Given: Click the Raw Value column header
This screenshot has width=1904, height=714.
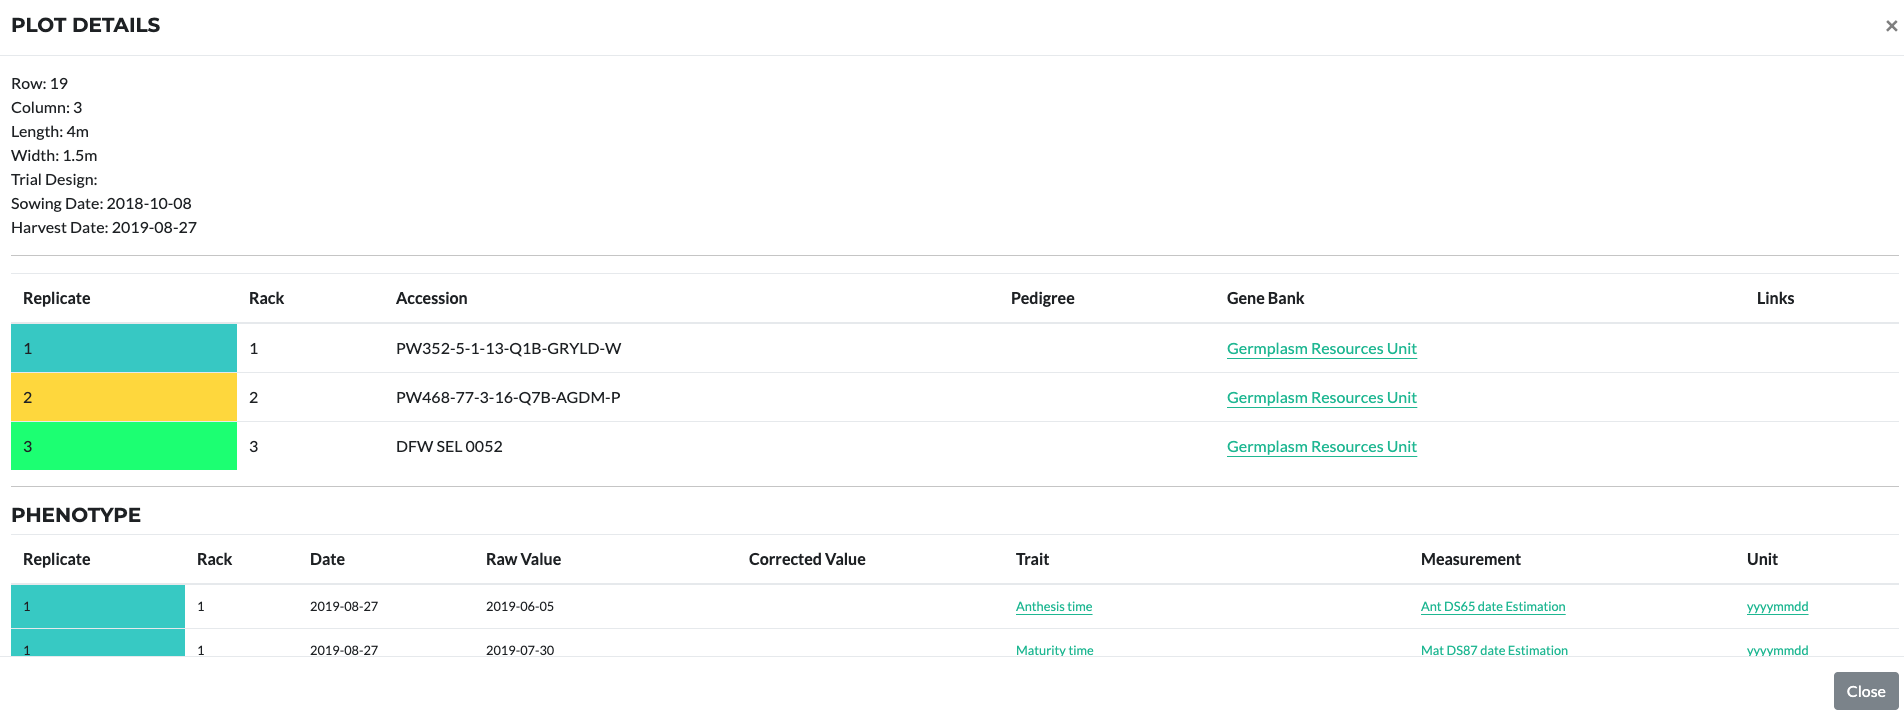Looking at the screenshot, I should (x=523, y=559).
